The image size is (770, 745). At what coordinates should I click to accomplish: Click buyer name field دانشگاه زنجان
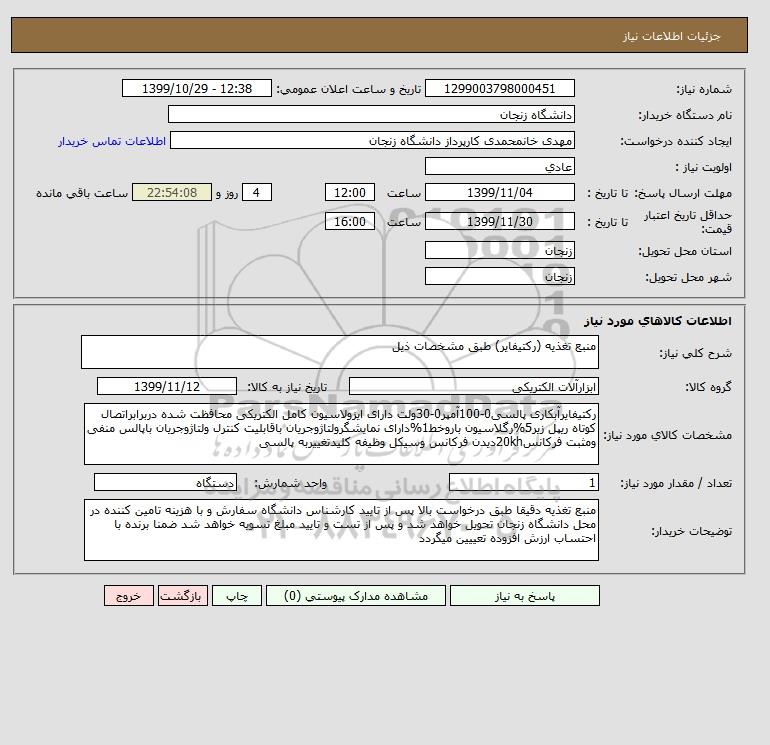371,114
